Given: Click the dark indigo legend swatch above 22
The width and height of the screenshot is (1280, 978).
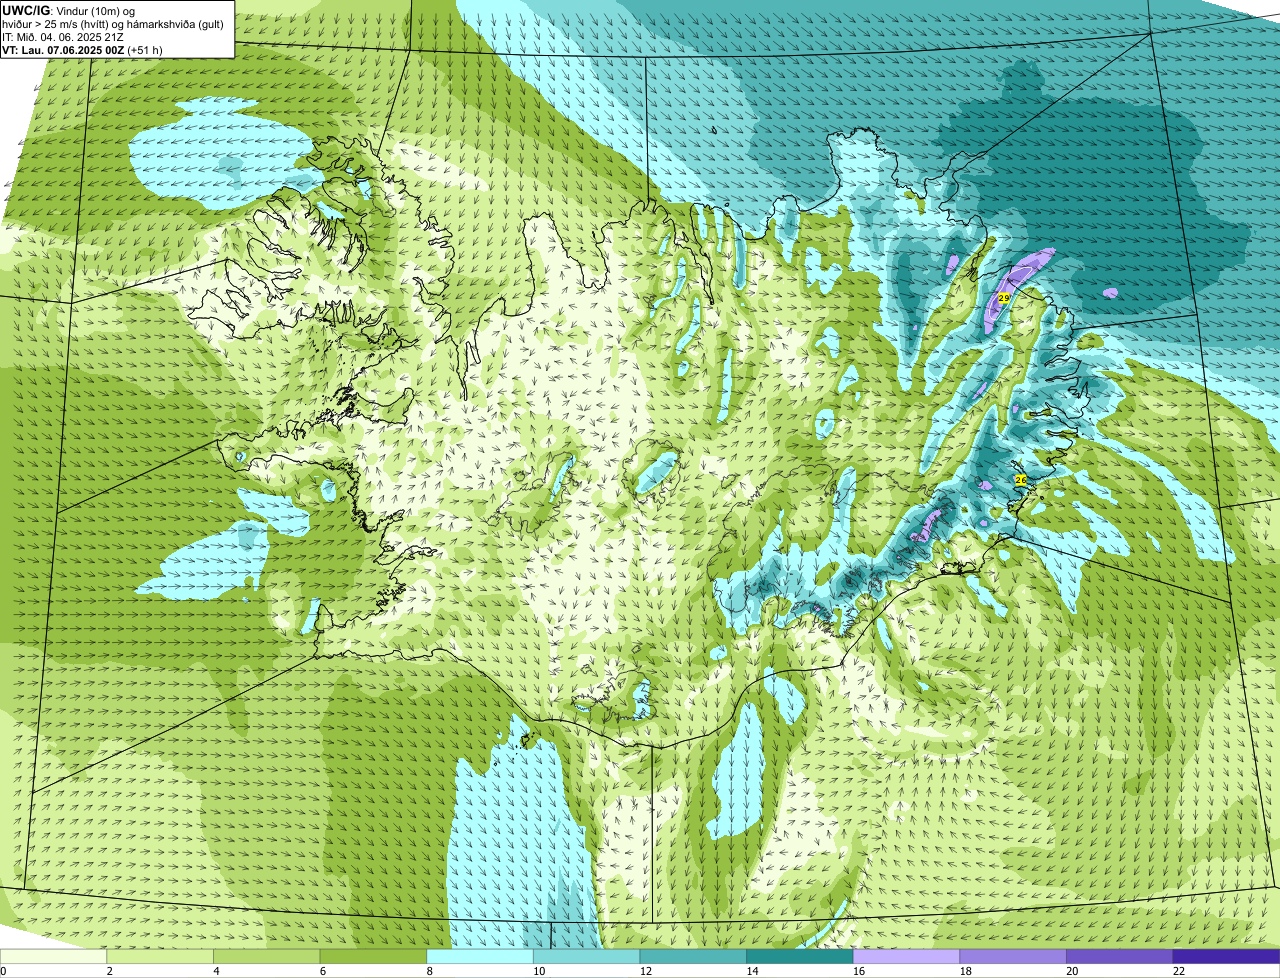Looking at the screenshot, I should click(1226, 956).
